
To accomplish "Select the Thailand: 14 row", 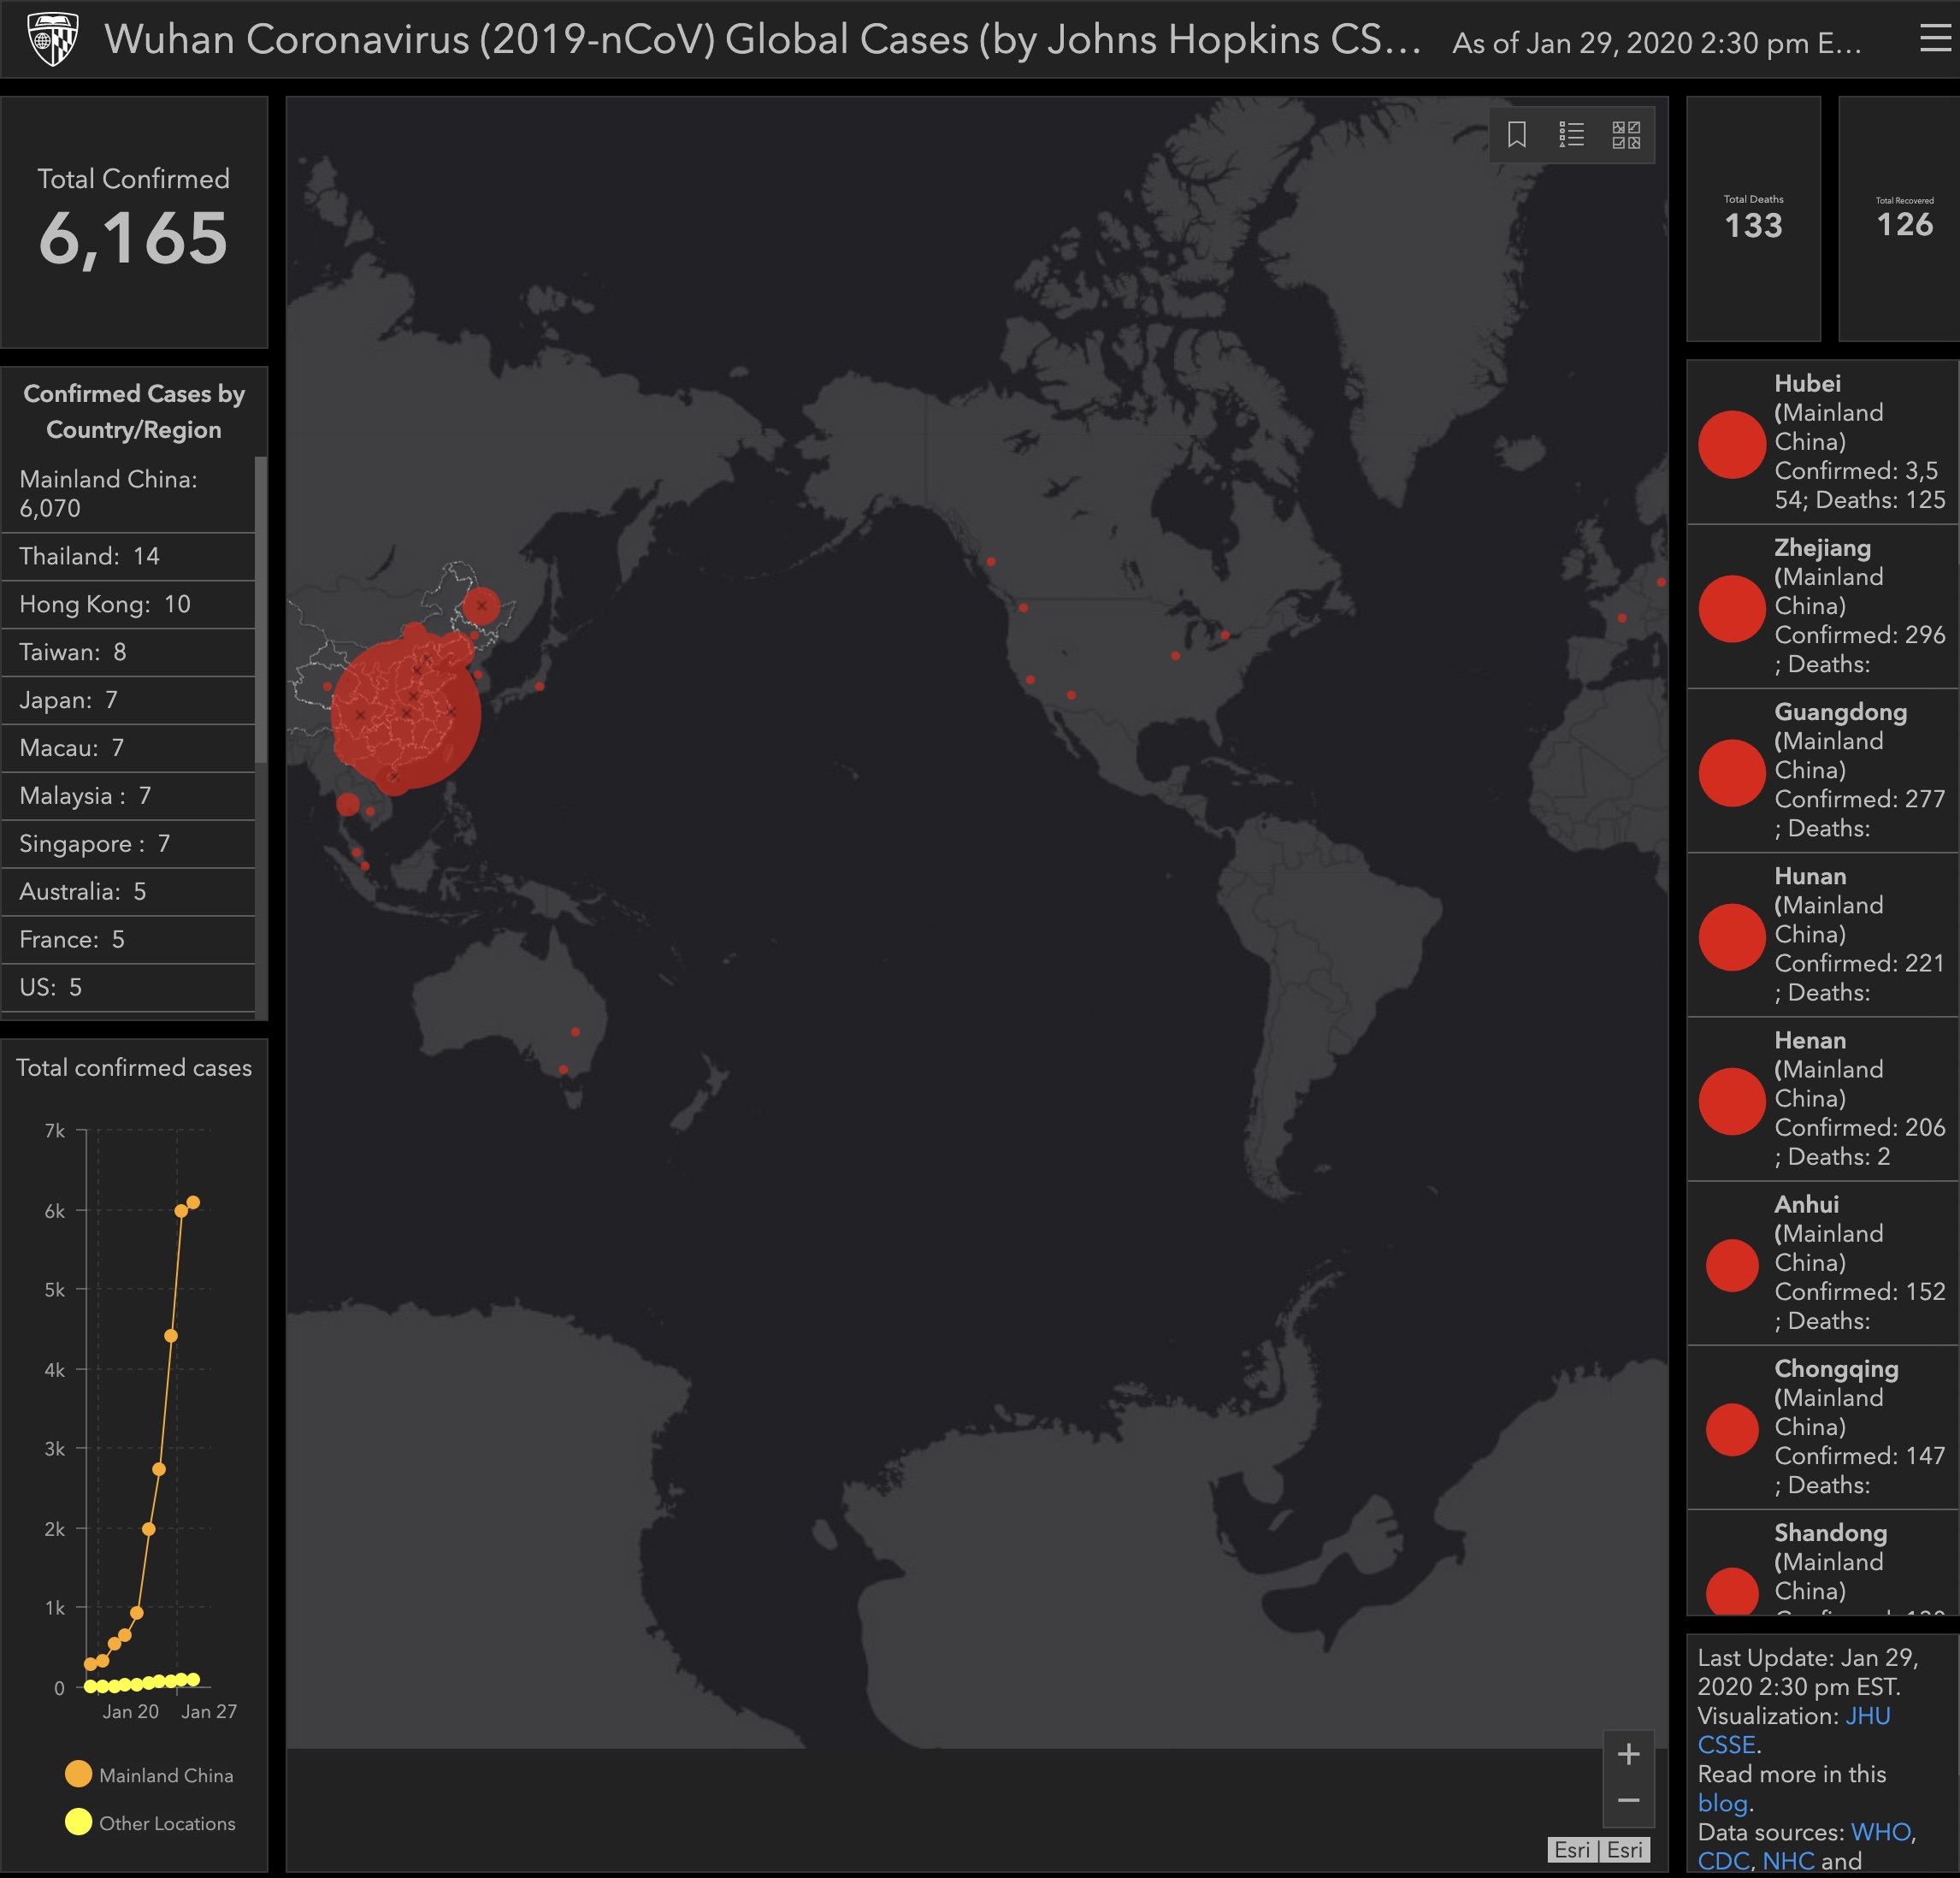I will point(128,556).
